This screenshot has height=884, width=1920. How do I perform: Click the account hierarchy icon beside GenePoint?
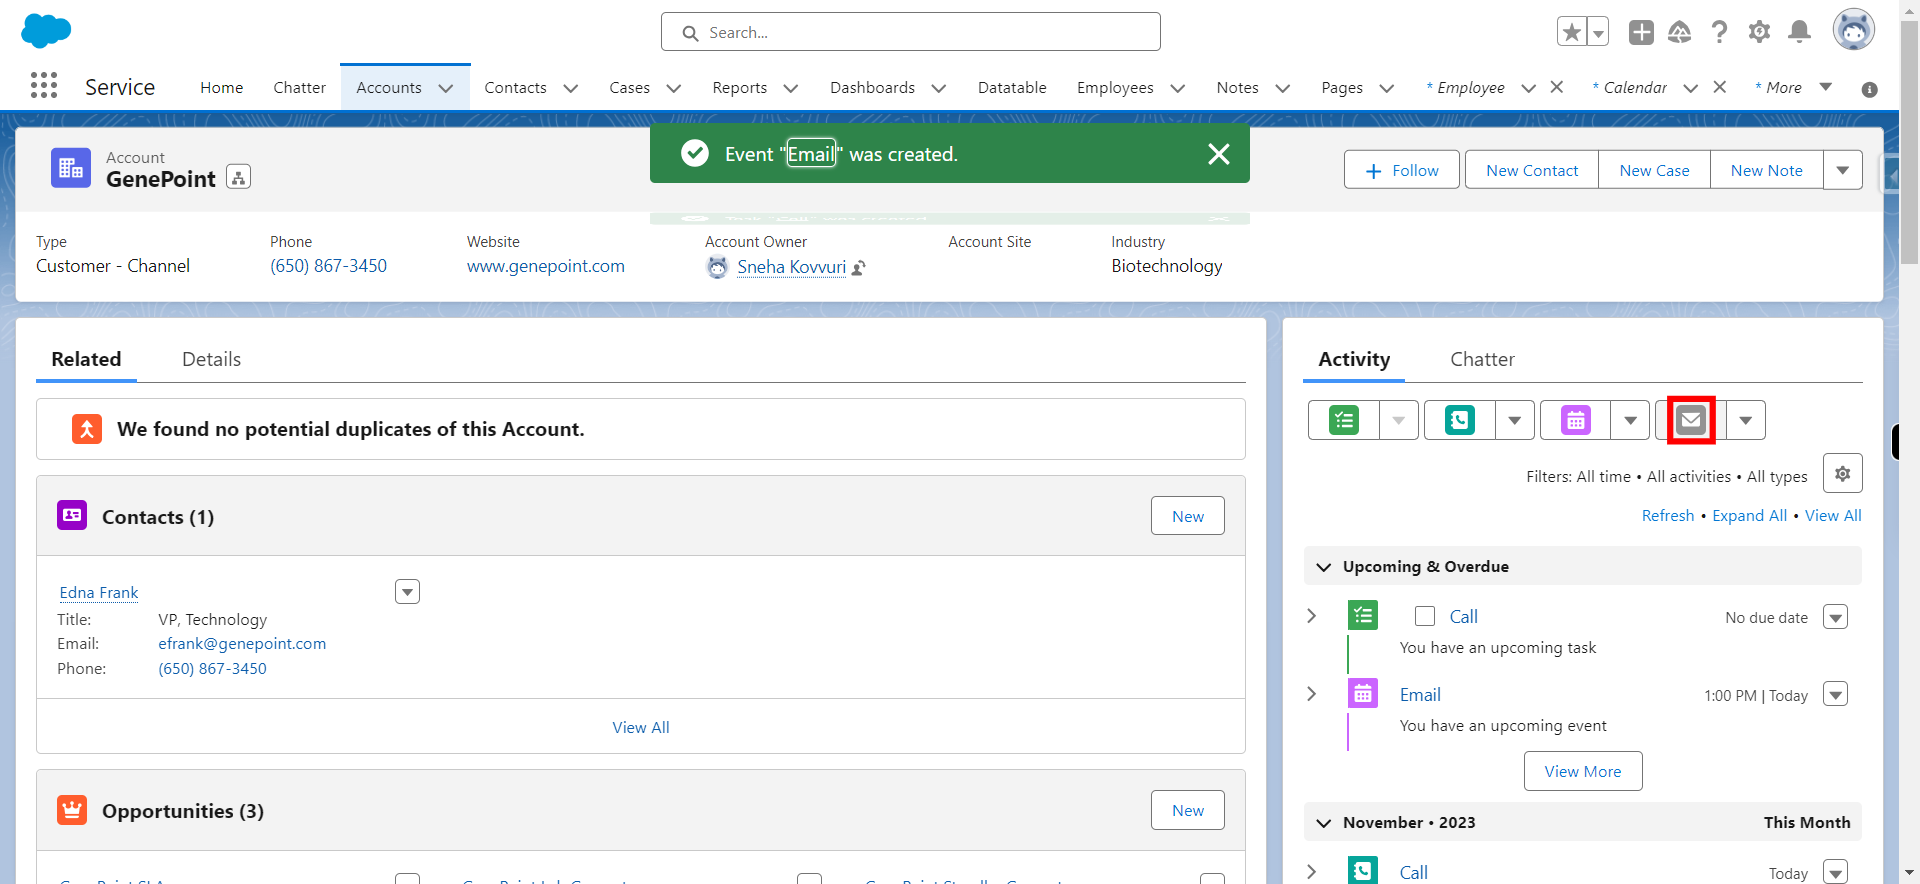238,177
